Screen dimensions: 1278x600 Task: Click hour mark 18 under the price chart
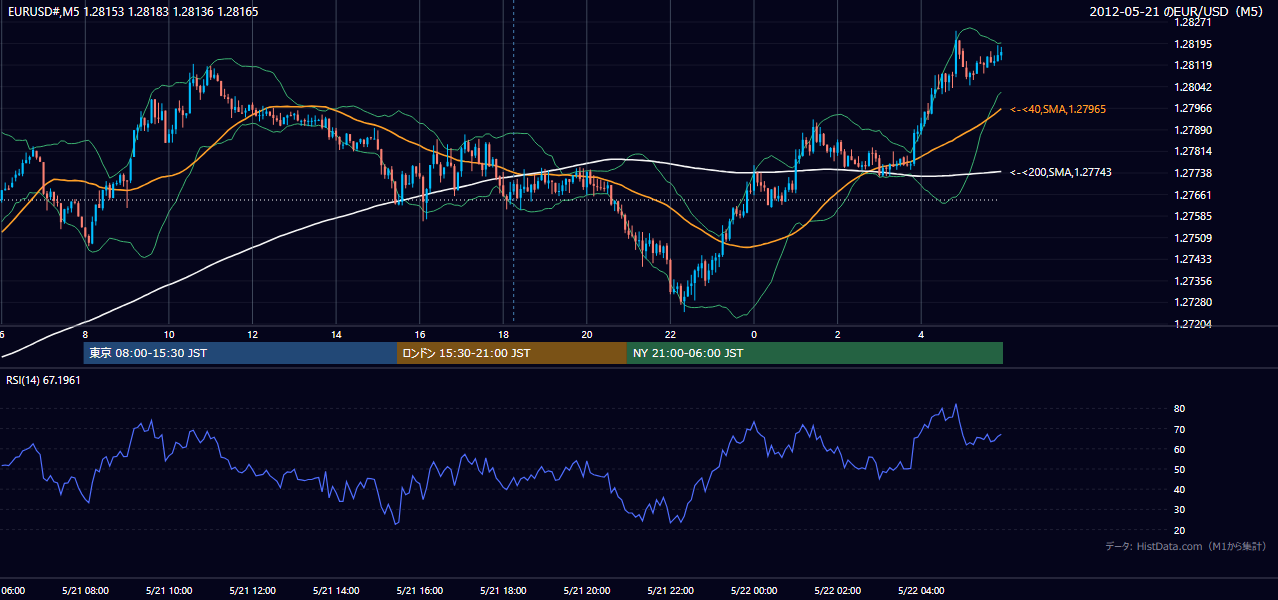[x=503, y=335]
